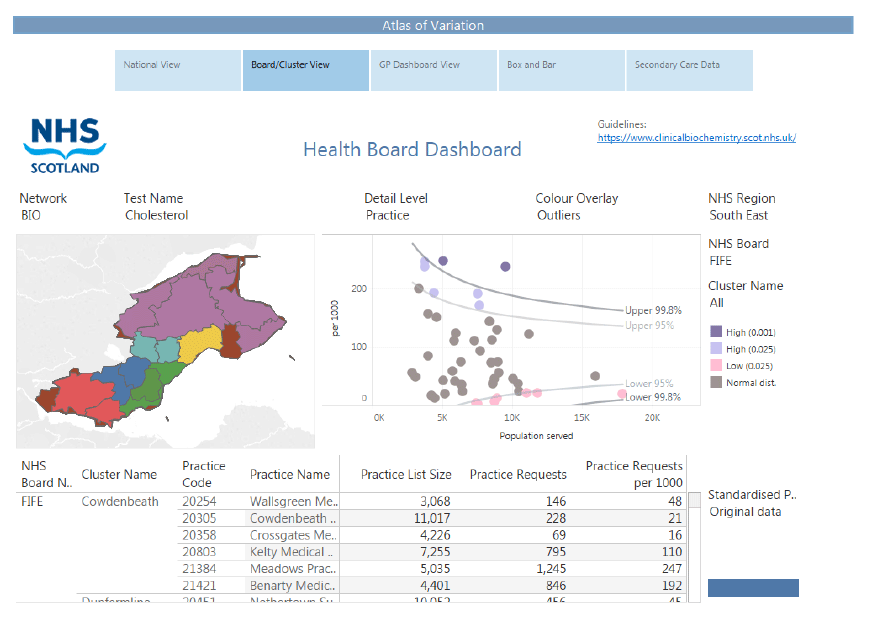Click the dark purple outlier dot near 10K
Viewport: 869px width, 622px height.
(x=505, y=267)
